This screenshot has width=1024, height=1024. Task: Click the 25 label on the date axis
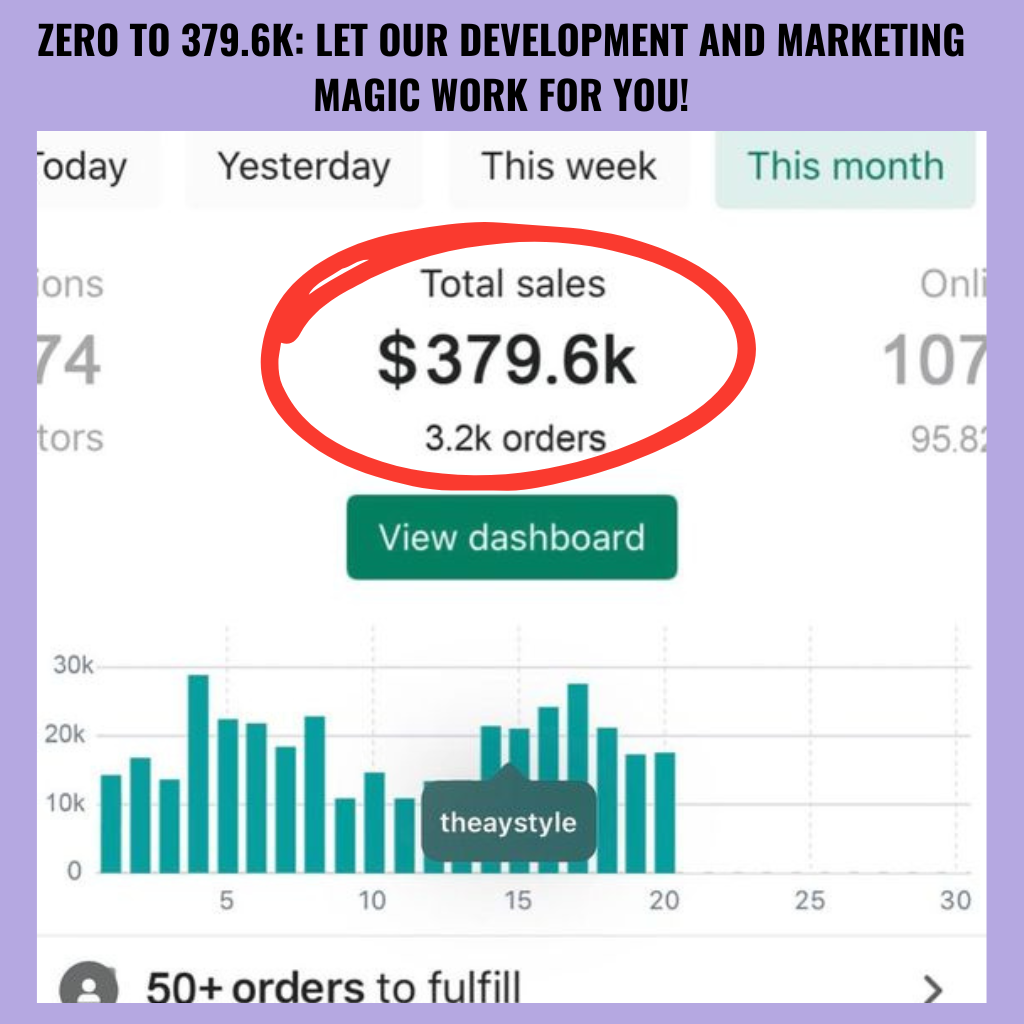click(810, 901)
